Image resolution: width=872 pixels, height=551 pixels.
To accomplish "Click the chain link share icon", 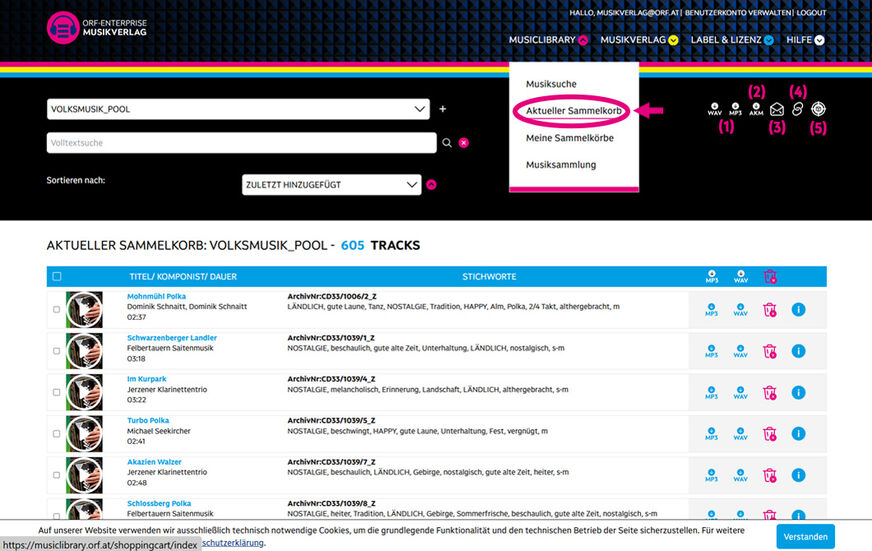I will [798, 109].
